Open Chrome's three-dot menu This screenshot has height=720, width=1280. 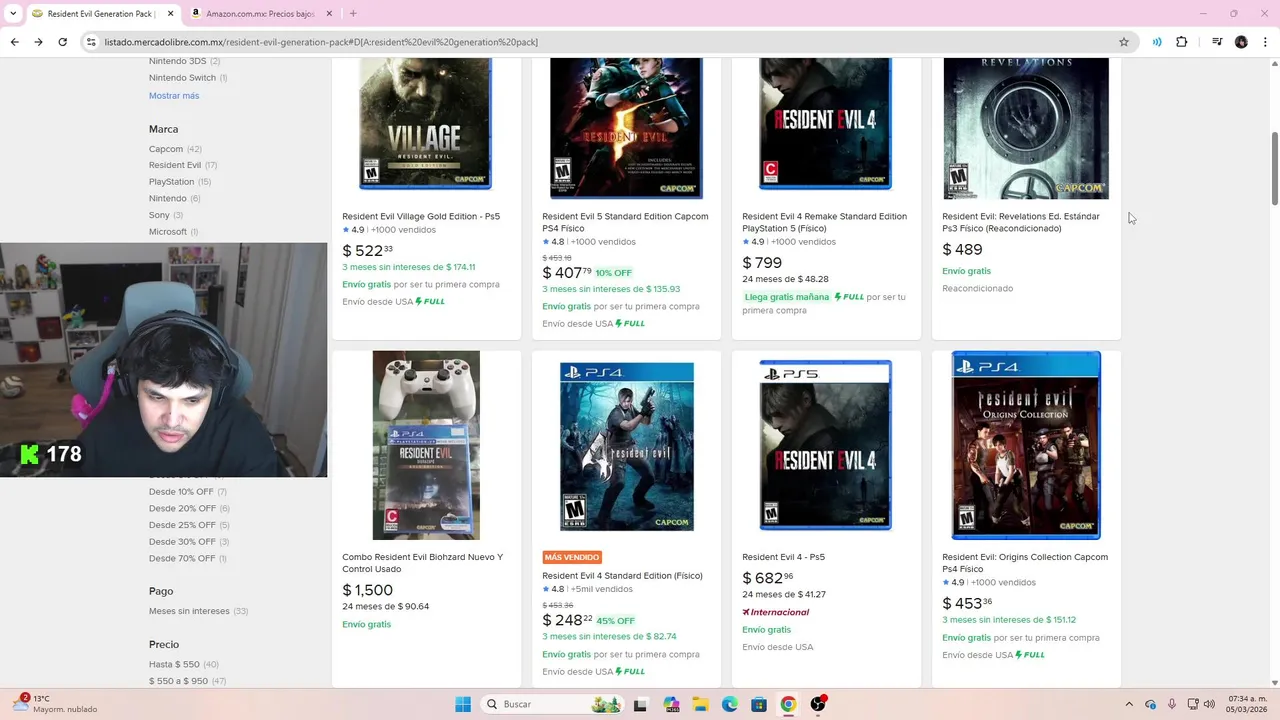1264,42
